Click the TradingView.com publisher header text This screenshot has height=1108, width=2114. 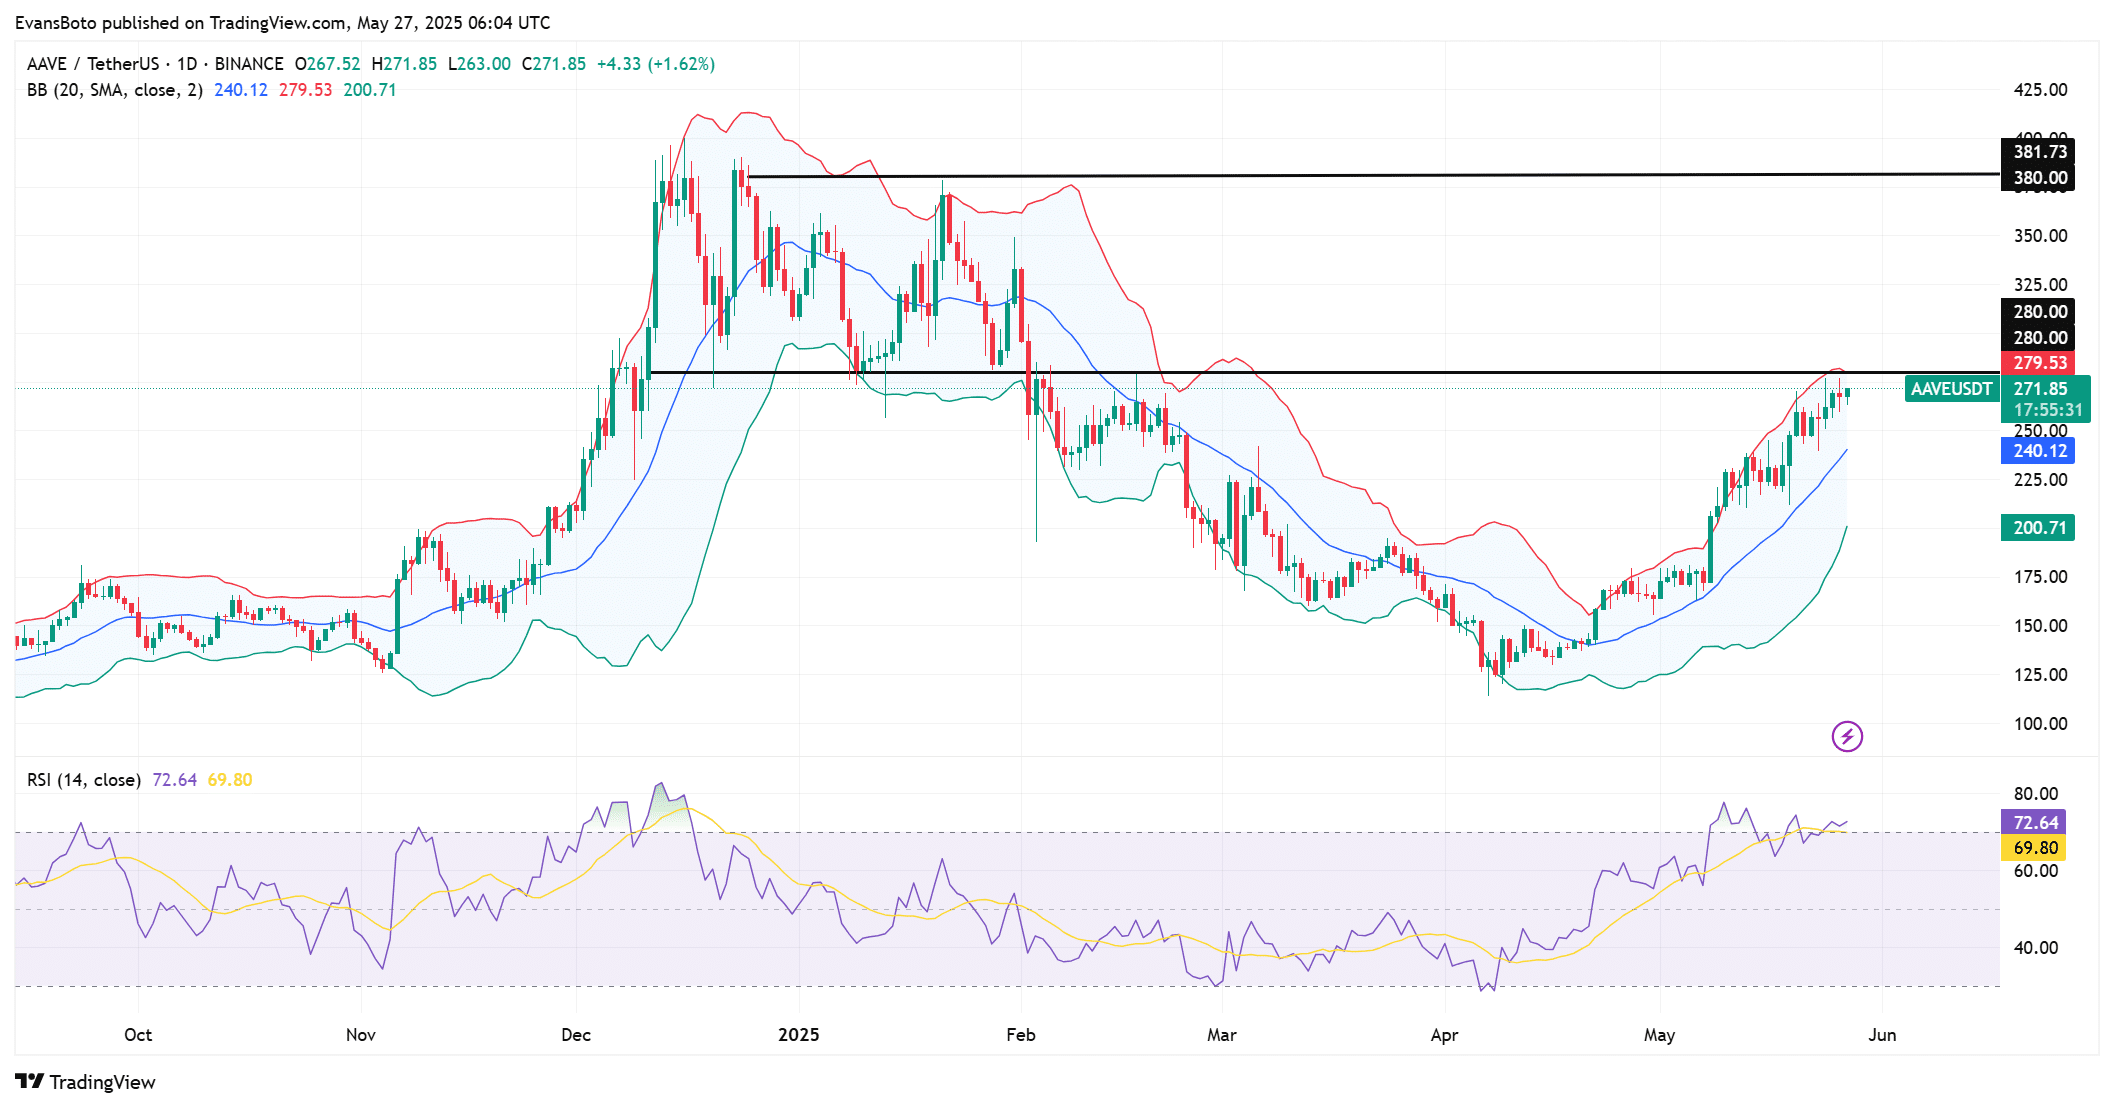(278, 22)
